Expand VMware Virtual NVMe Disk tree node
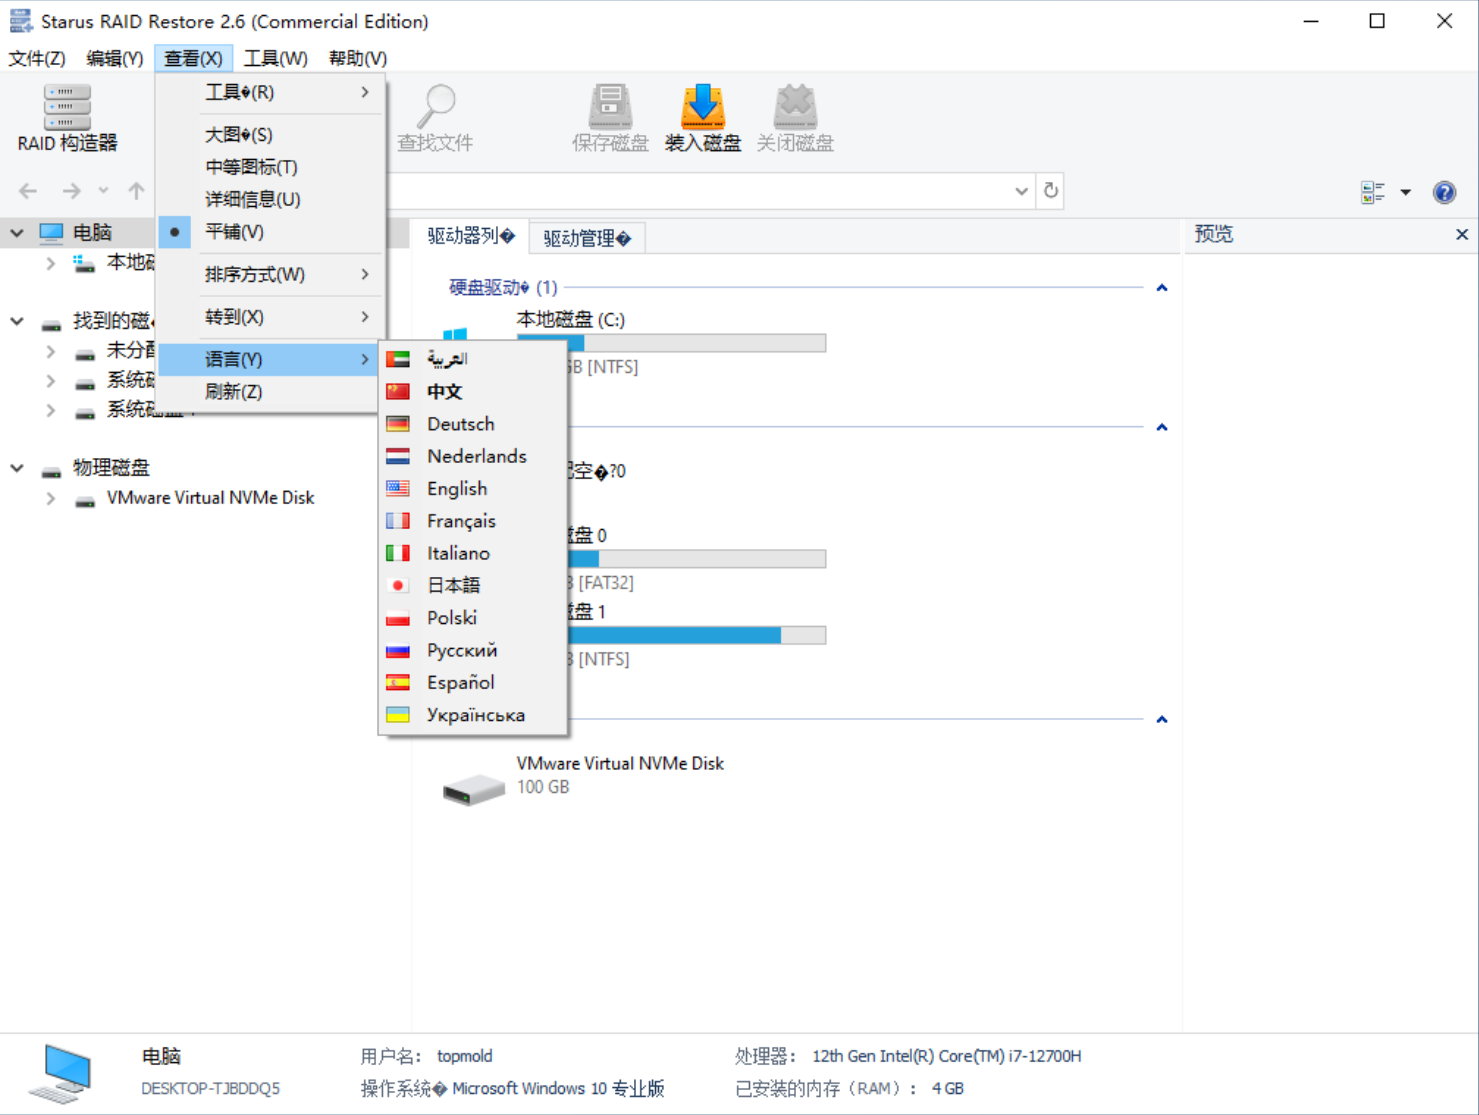The image size is (1479, 1115). pos(51,498)
